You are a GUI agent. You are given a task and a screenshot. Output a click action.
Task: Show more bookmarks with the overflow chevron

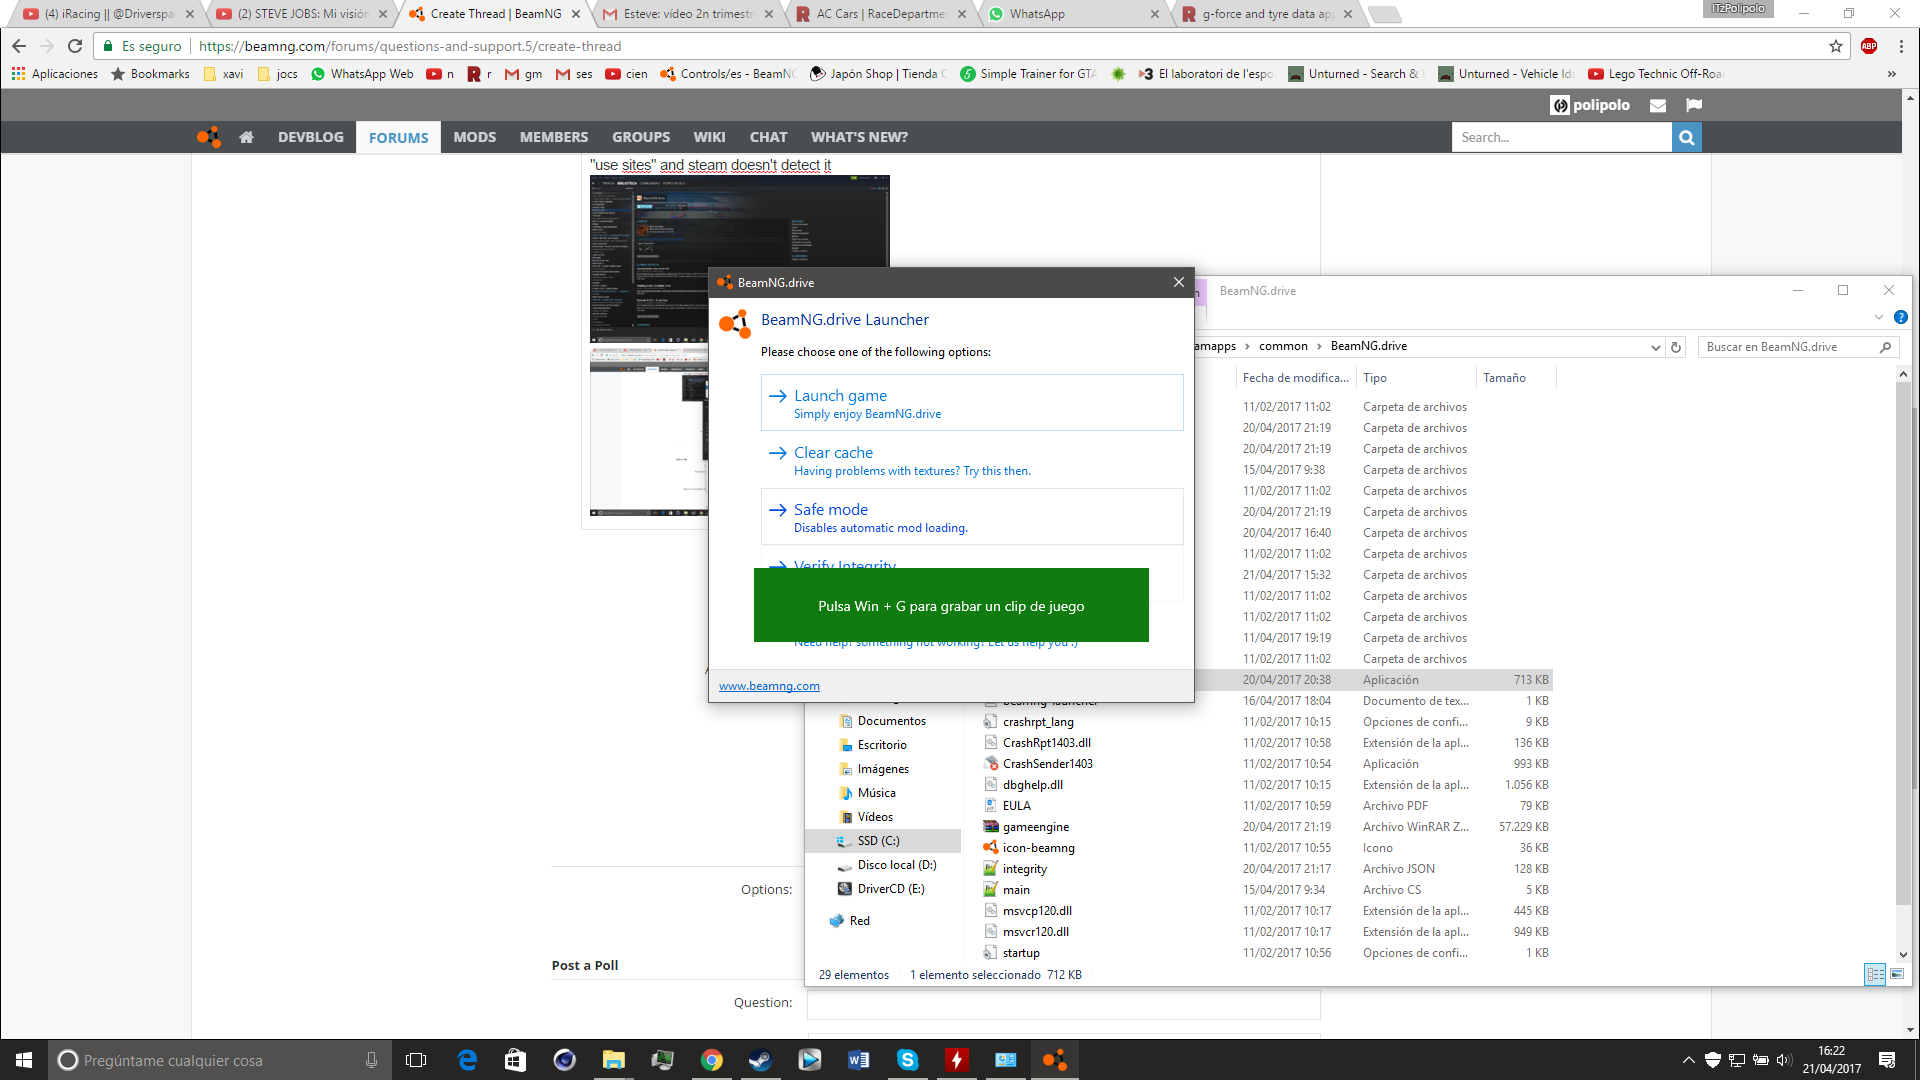1891,74
